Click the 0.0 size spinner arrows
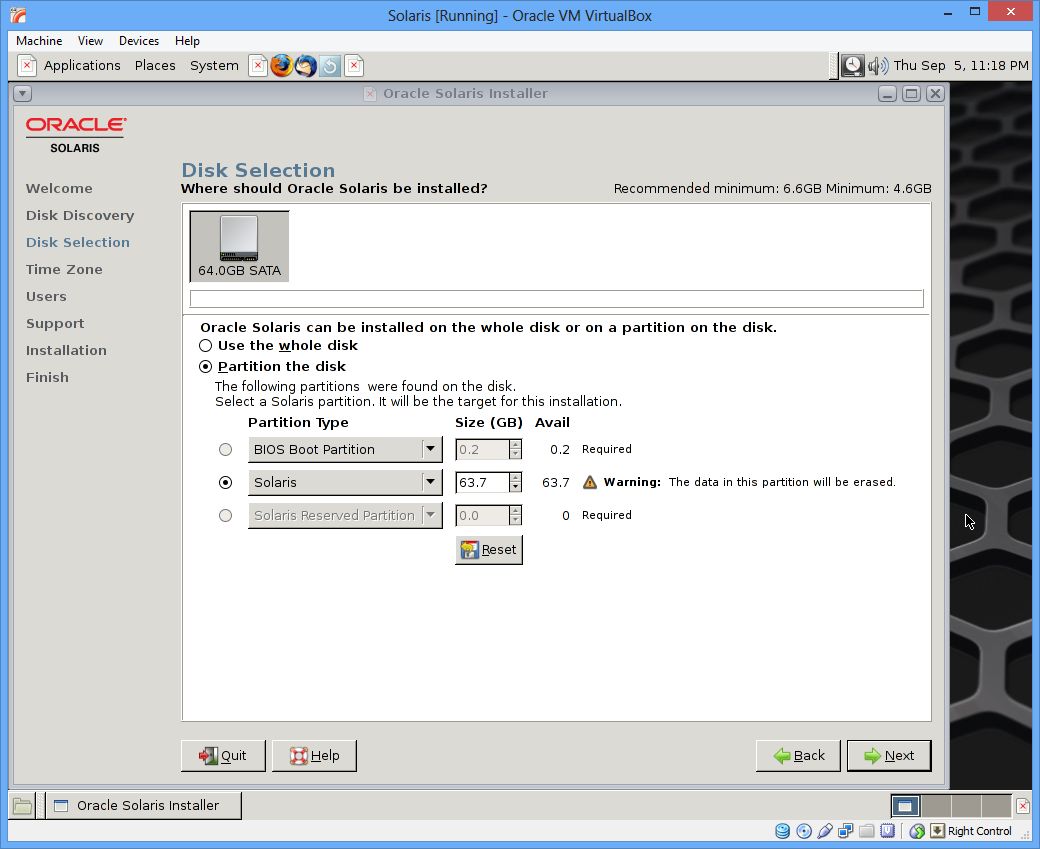The width and height of the screenshot is (1040, 849). [x=515, y=515]
